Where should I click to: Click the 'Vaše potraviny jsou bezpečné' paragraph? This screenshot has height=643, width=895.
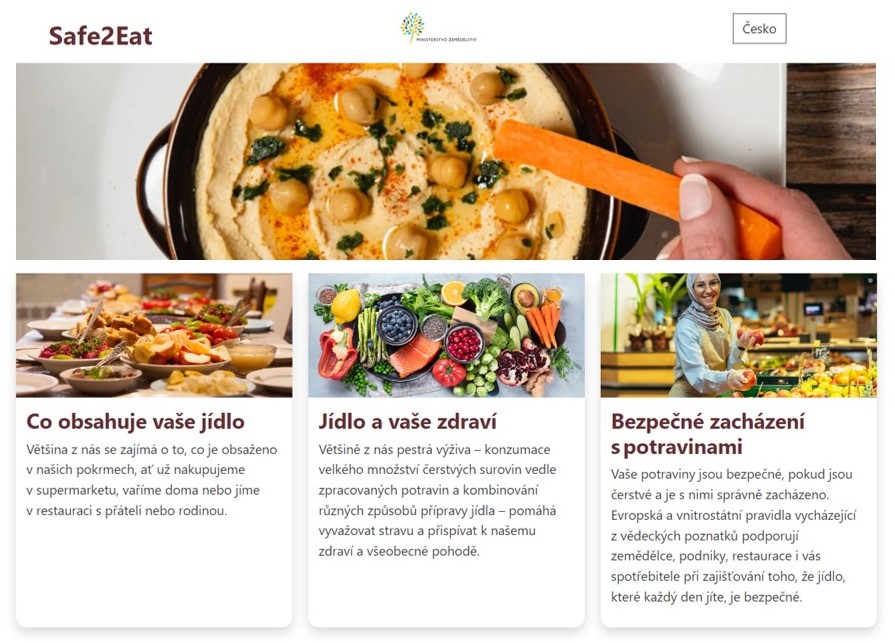(733, 535)
